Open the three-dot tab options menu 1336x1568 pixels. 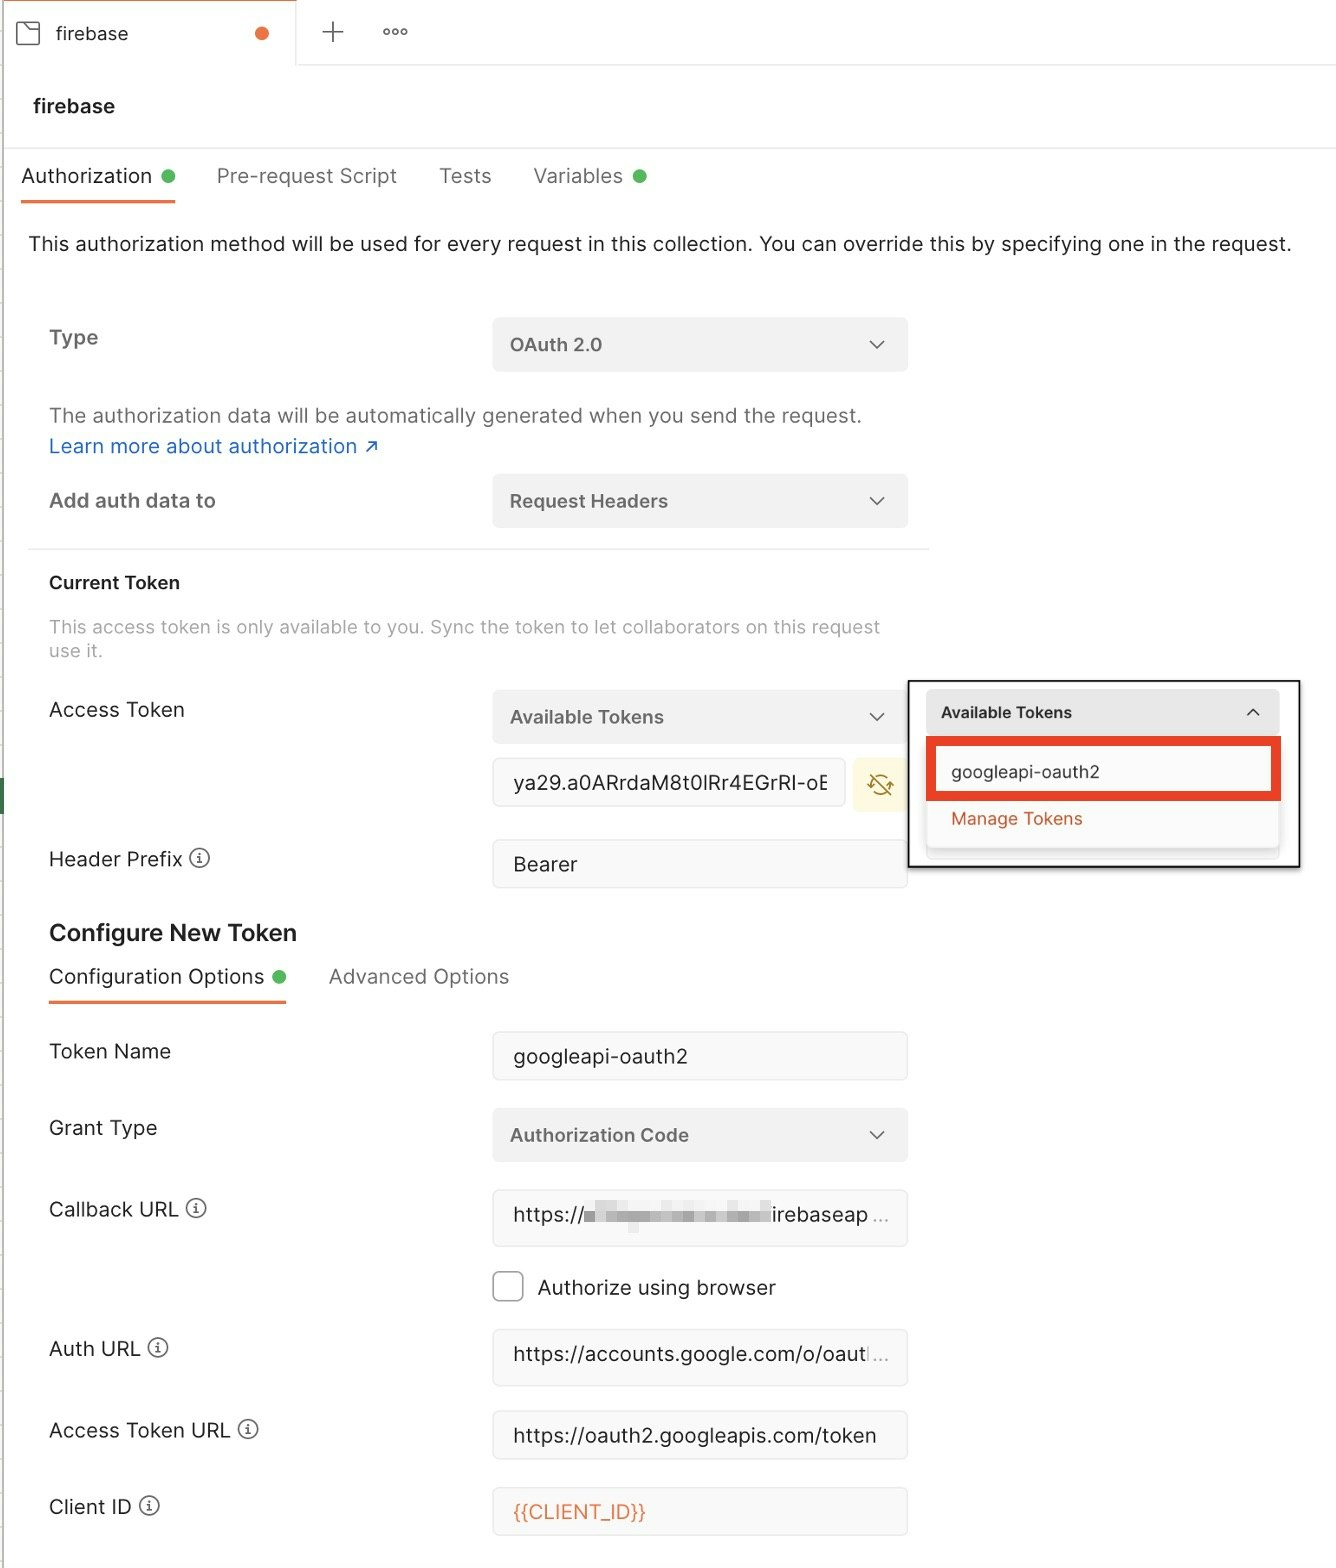coord(395,32)
